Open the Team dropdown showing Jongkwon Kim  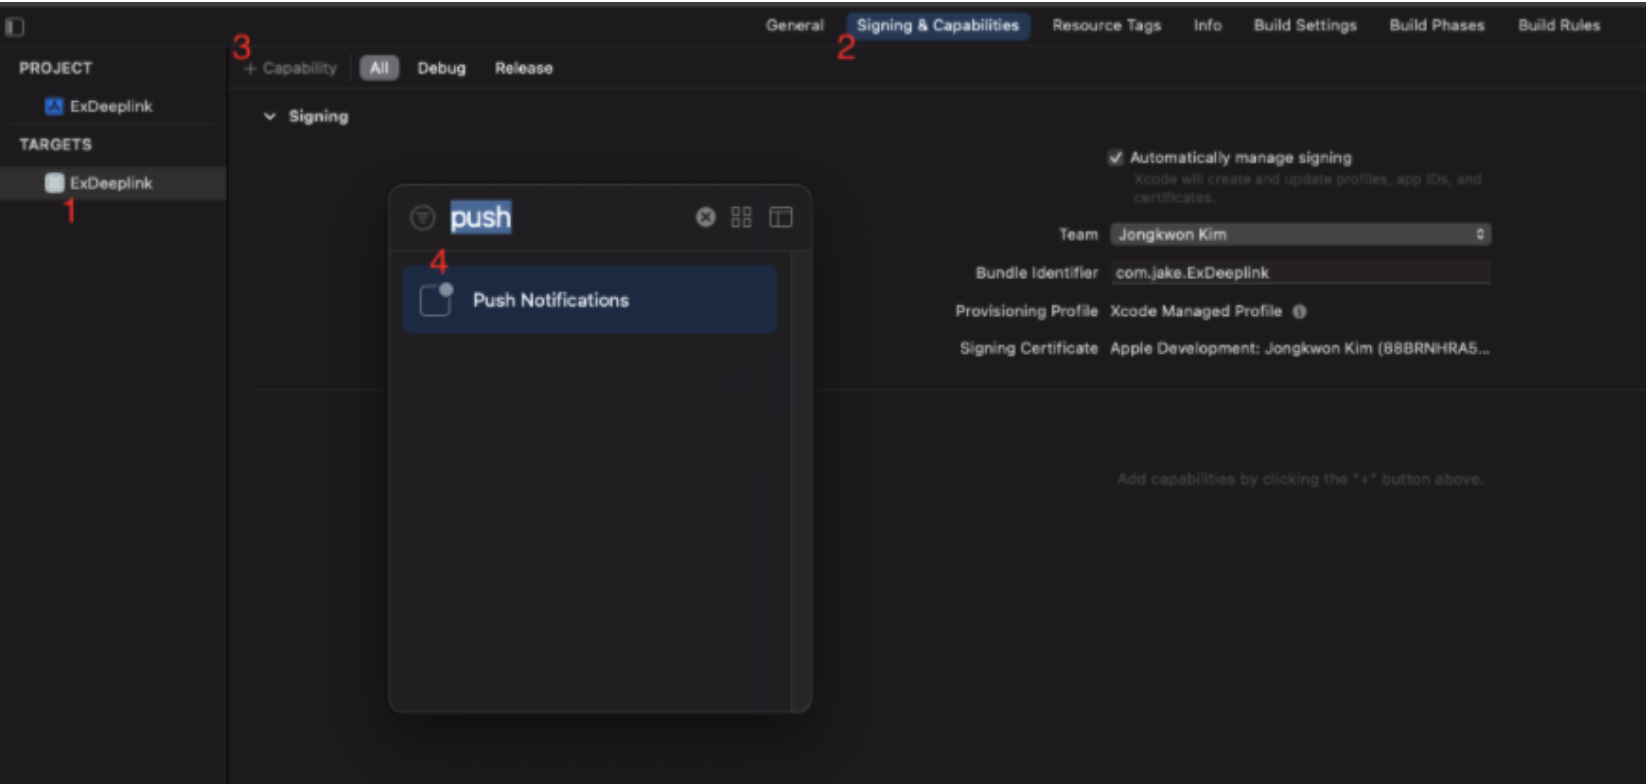(x=1300, y=234)
